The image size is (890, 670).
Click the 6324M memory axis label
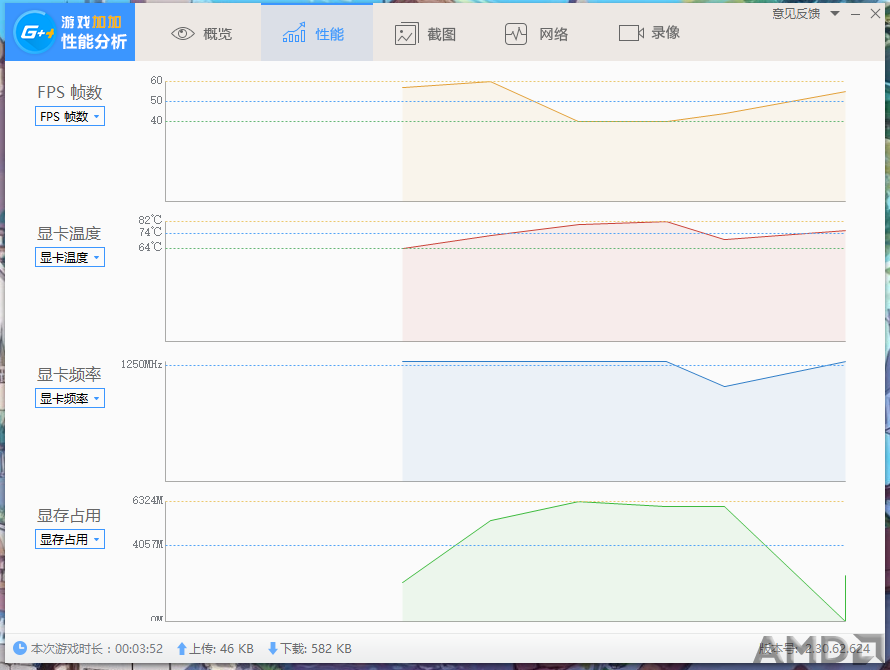pyautogui.click(x=148, y=500)
